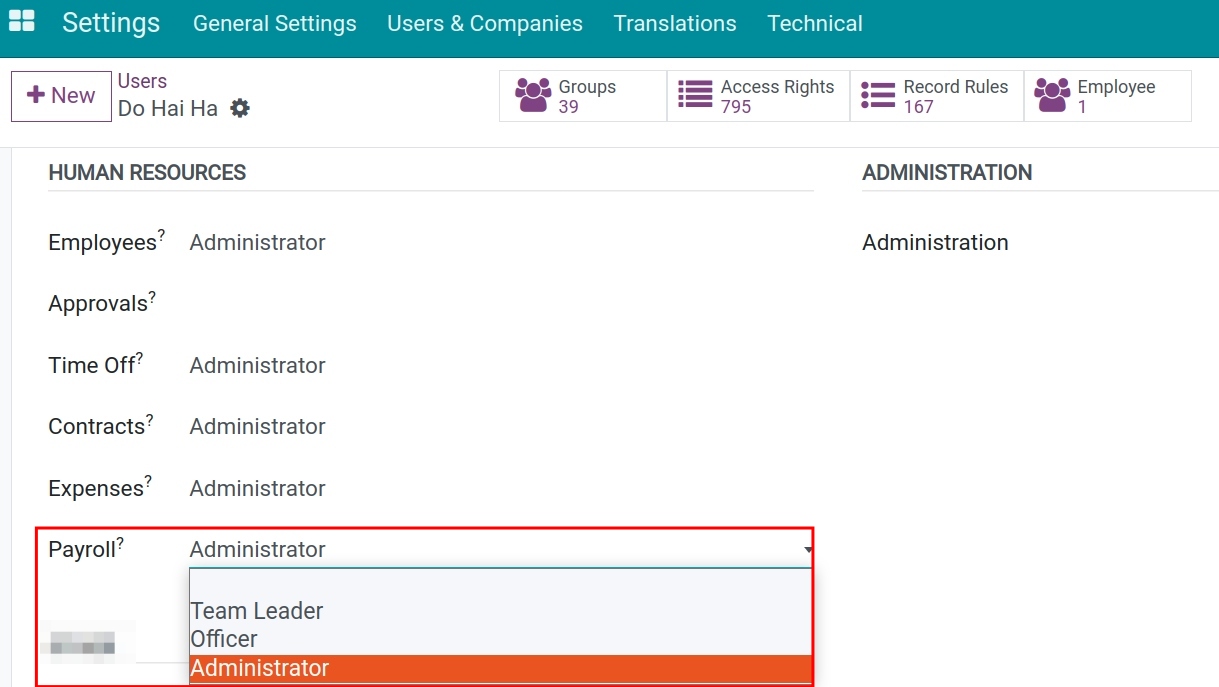Click the Approvals help question mark

(152, 297)
